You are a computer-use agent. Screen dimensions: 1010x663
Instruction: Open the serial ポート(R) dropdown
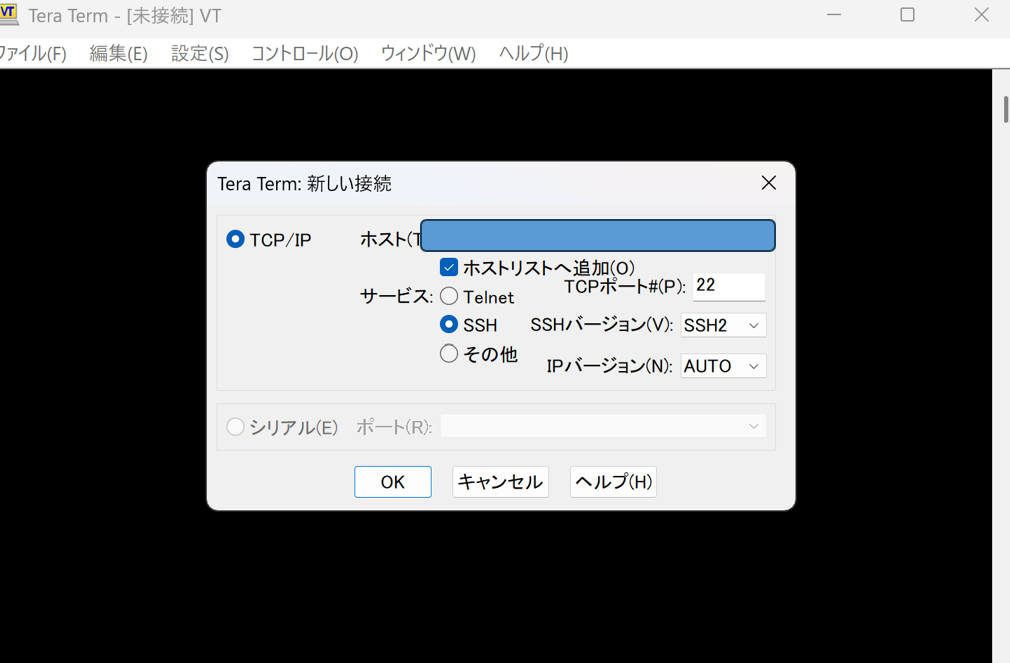[x=604, y=427]
